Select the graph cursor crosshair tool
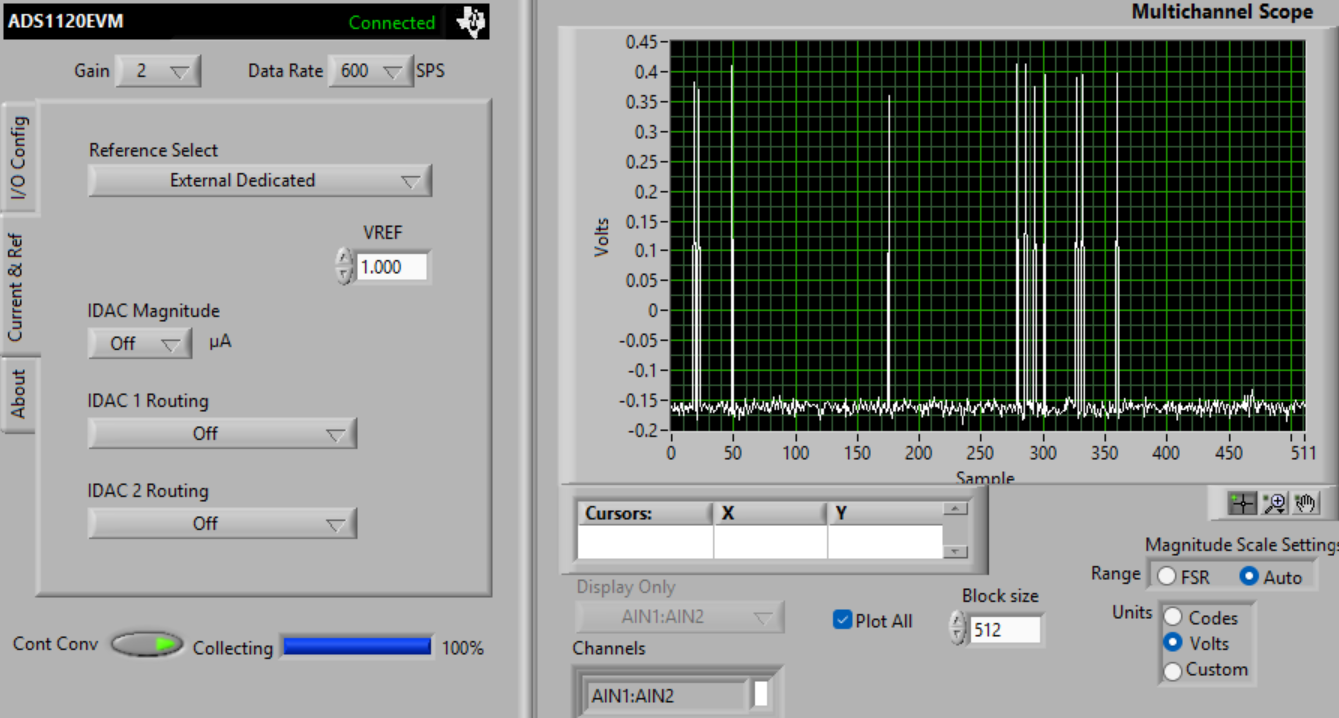 [x=1242, y=503]
